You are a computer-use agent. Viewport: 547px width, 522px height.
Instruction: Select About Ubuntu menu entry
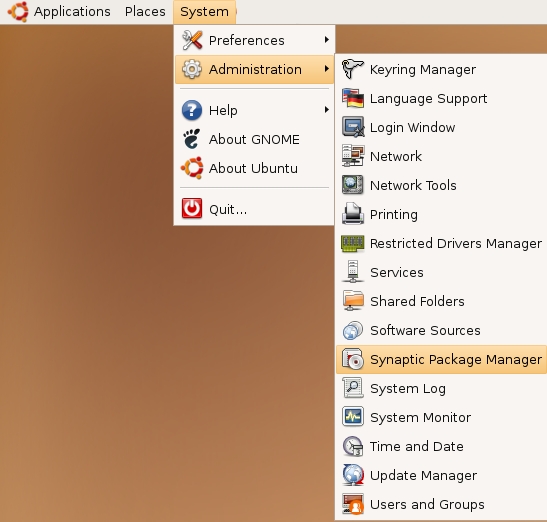(254, 168)
